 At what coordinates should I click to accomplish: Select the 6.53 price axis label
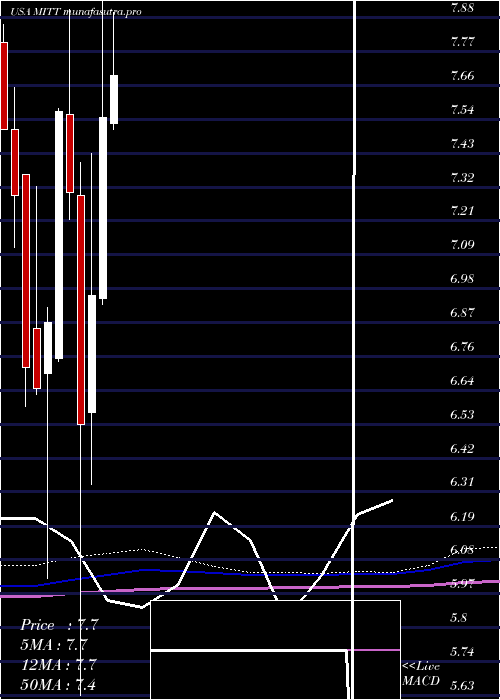(462, 415)
